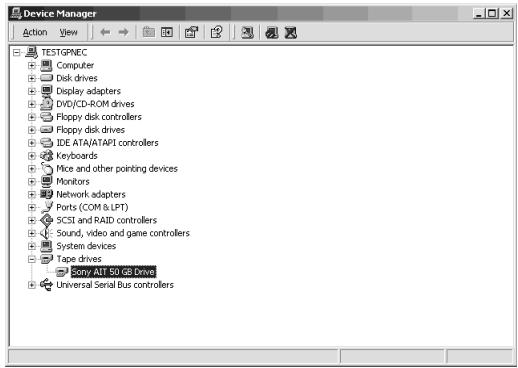Click the Network adapters icon
This screenshot has height=368, width=518.
point(46,194)
